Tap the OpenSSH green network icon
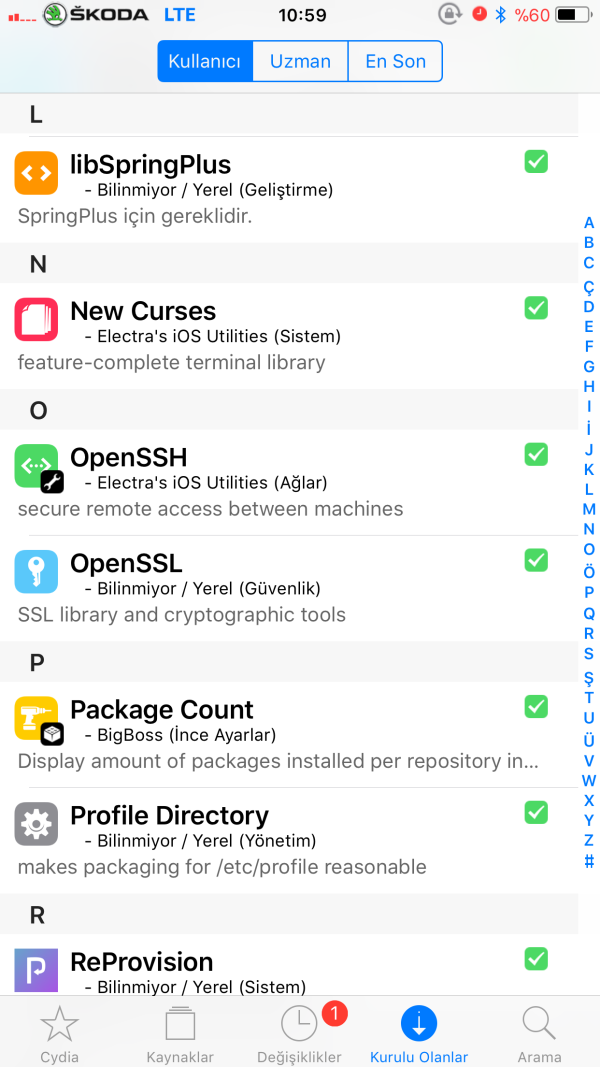 (36, 466)
